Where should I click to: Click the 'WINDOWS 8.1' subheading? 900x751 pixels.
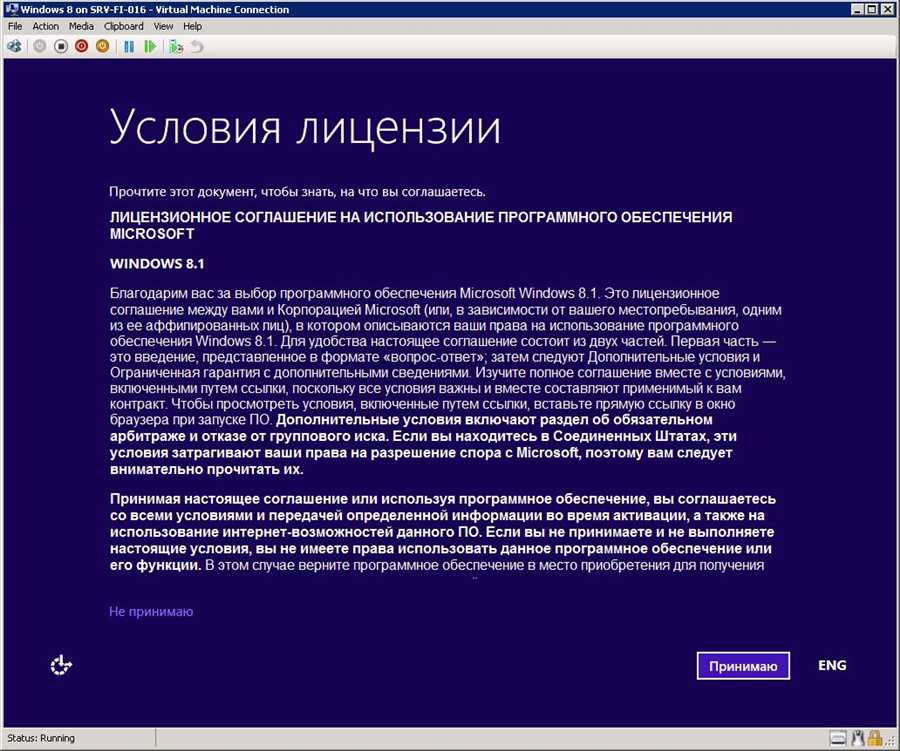[157, 264]
